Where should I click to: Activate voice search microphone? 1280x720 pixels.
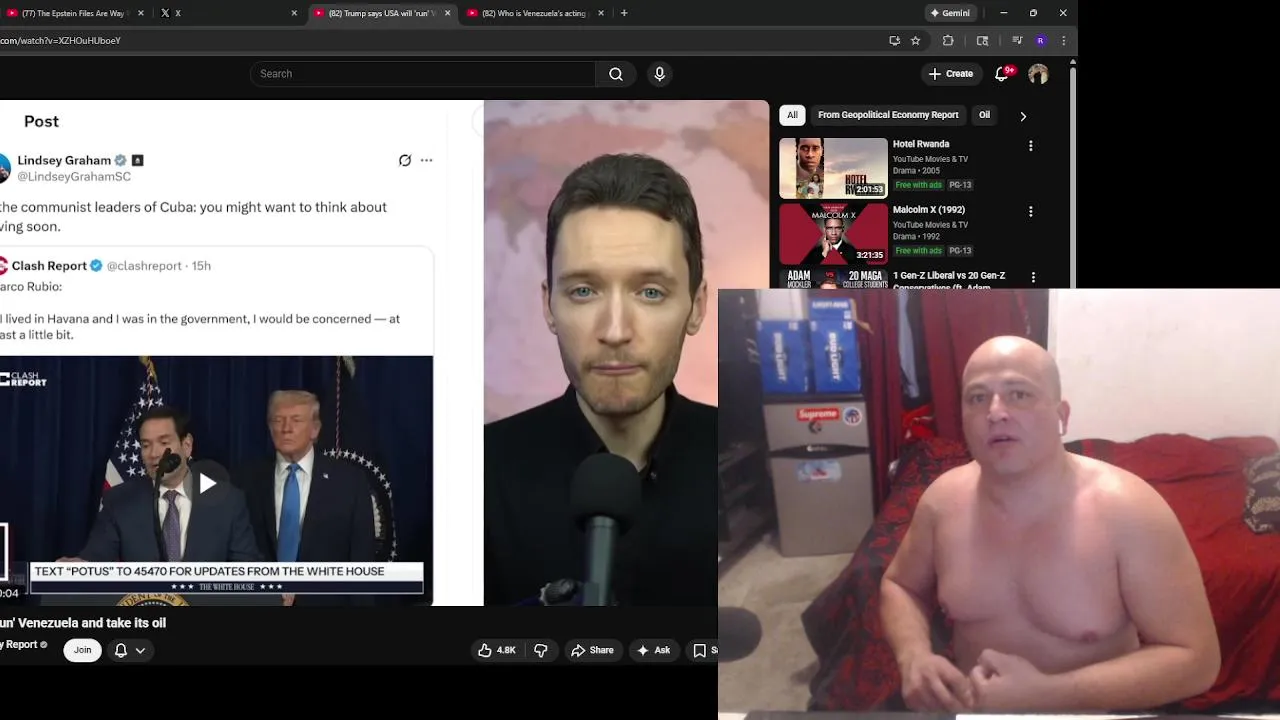point(659,74)
